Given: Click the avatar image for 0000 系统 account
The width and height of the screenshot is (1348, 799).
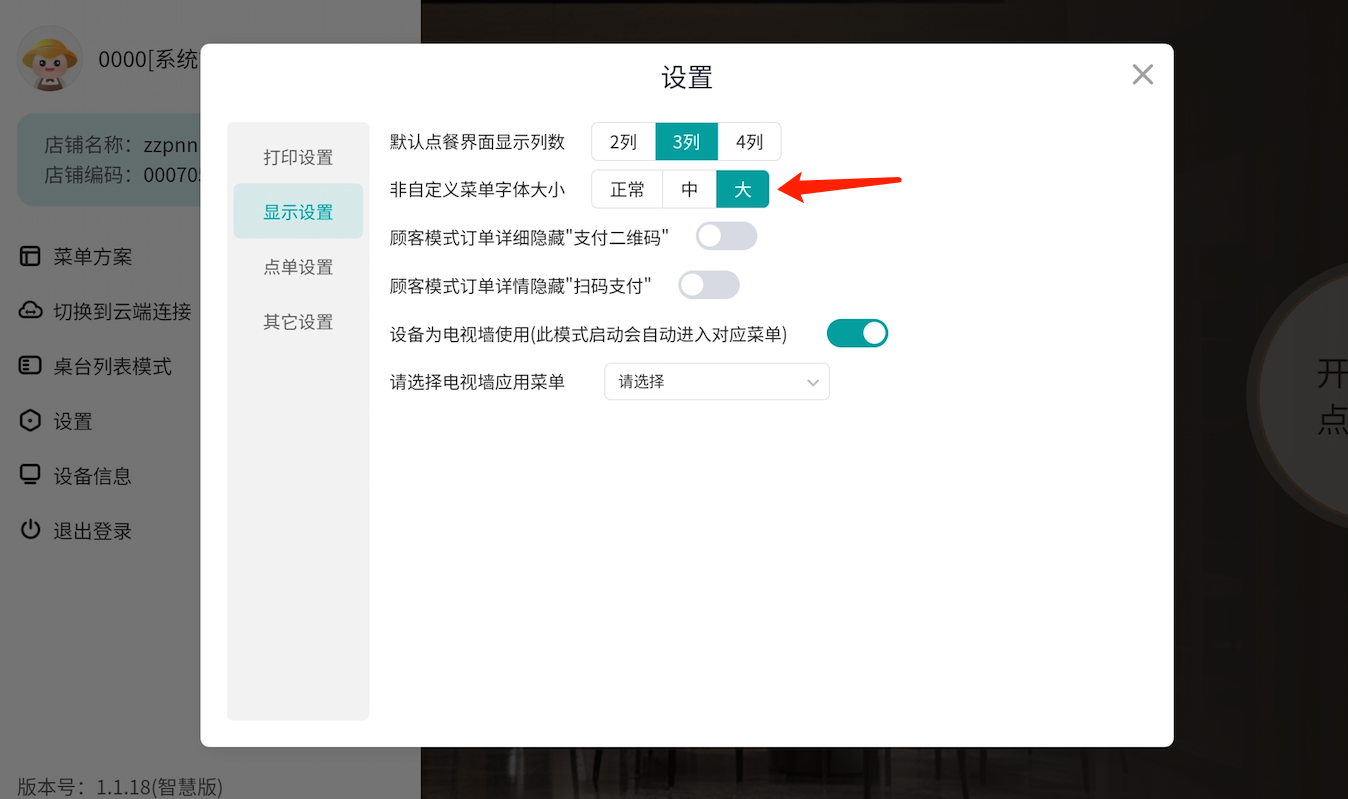Looking at the screenshot, I should (x=48, y=60).
